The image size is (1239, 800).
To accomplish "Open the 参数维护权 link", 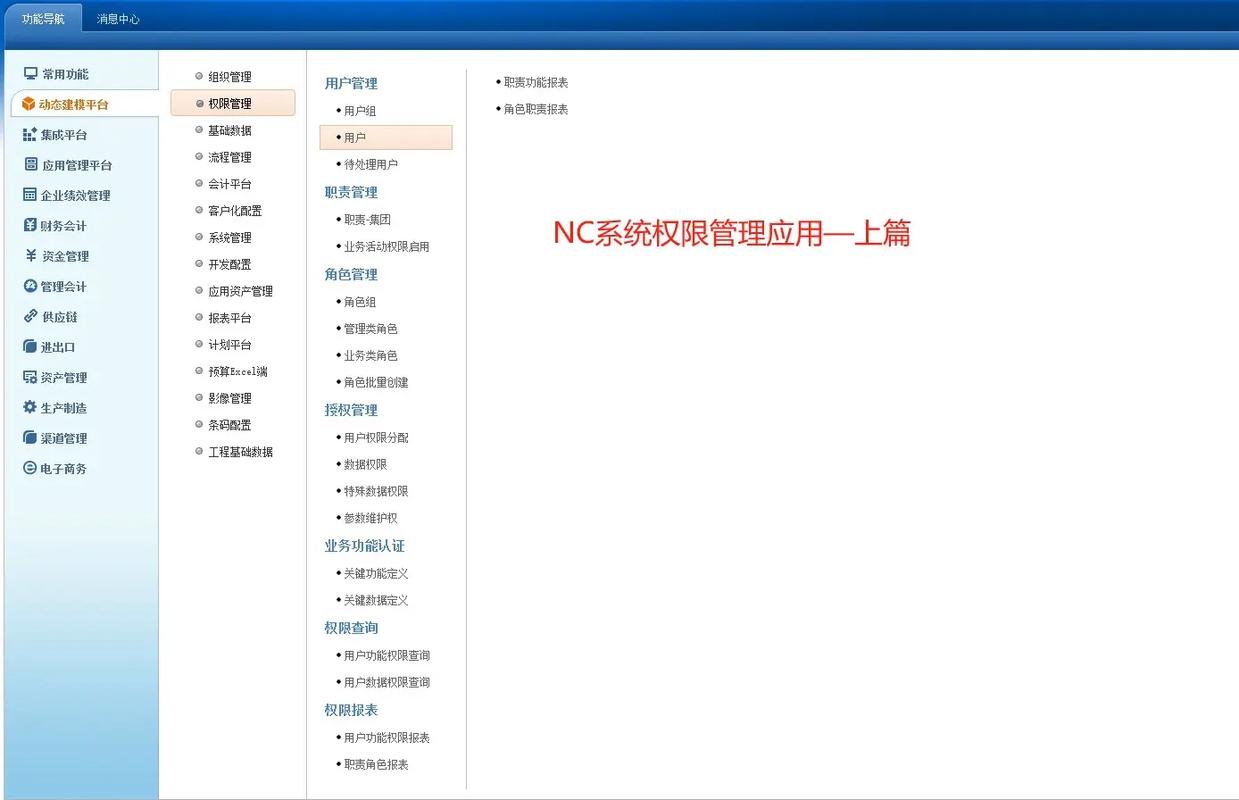I will 371,518.
